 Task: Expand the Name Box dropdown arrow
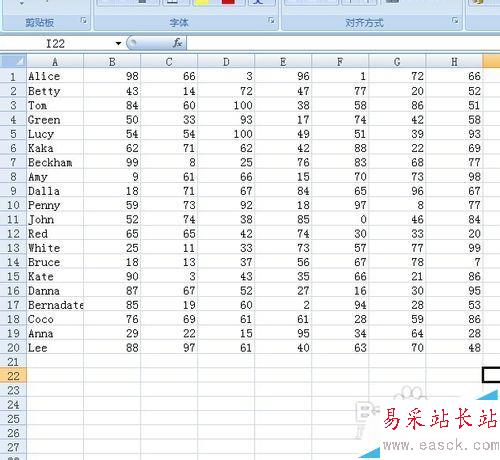click(118, 43)
